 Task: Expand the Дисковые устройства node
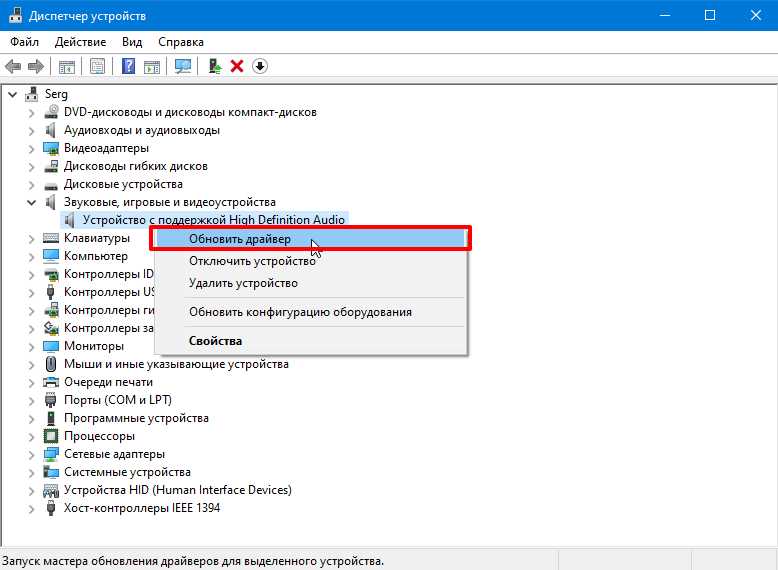point(31,185)
